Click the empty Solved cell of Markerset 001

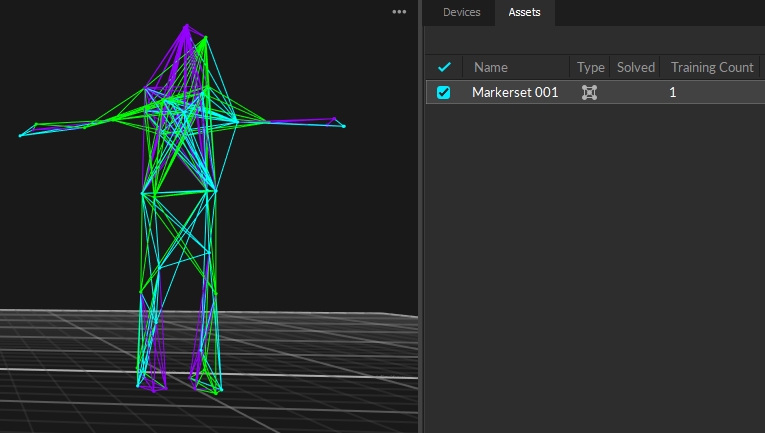pyautogui.click(x=635, y=92)
